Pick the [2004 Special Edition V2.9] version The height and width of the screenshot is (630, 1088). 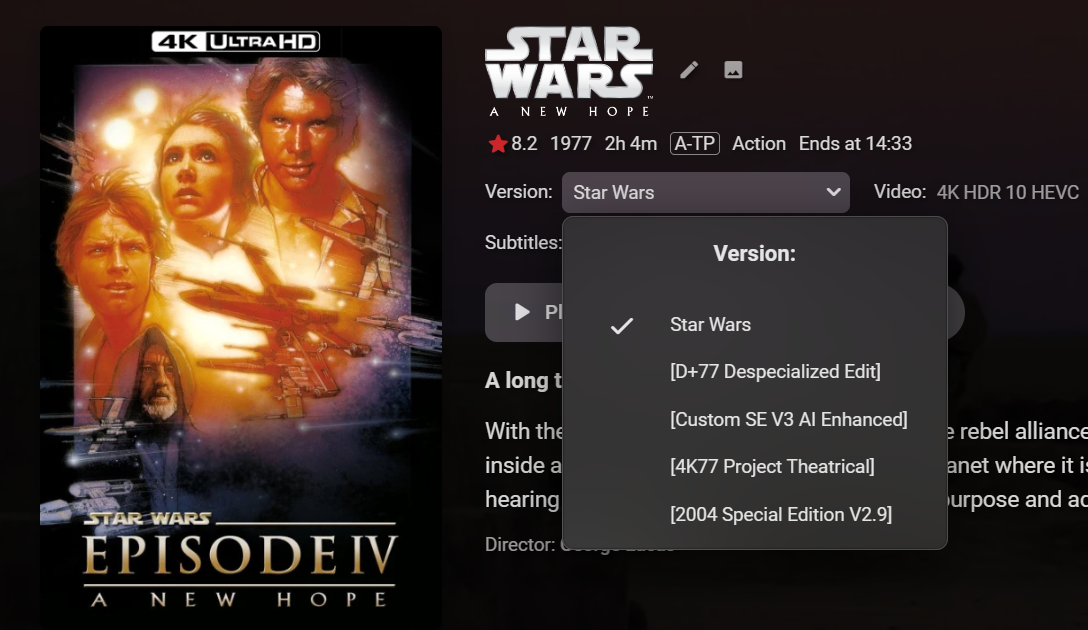[781, 515]
